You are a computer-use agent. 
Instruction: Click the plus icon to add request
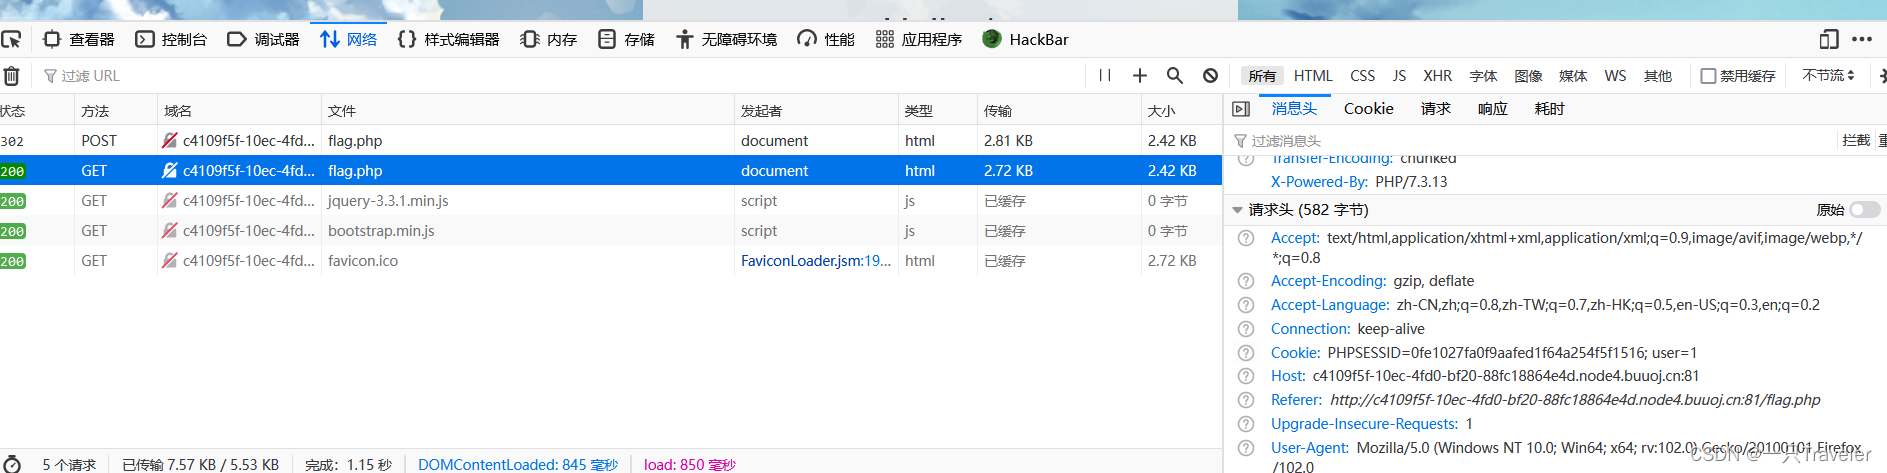tap(1140, 75)
